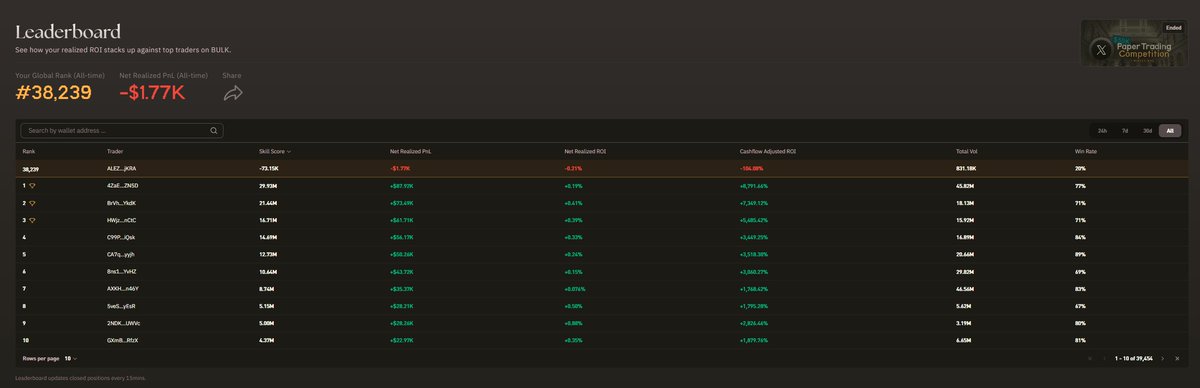Click the Net Realized ROI column header
The image size is (1200, 388).
click(x=585, y=152)
